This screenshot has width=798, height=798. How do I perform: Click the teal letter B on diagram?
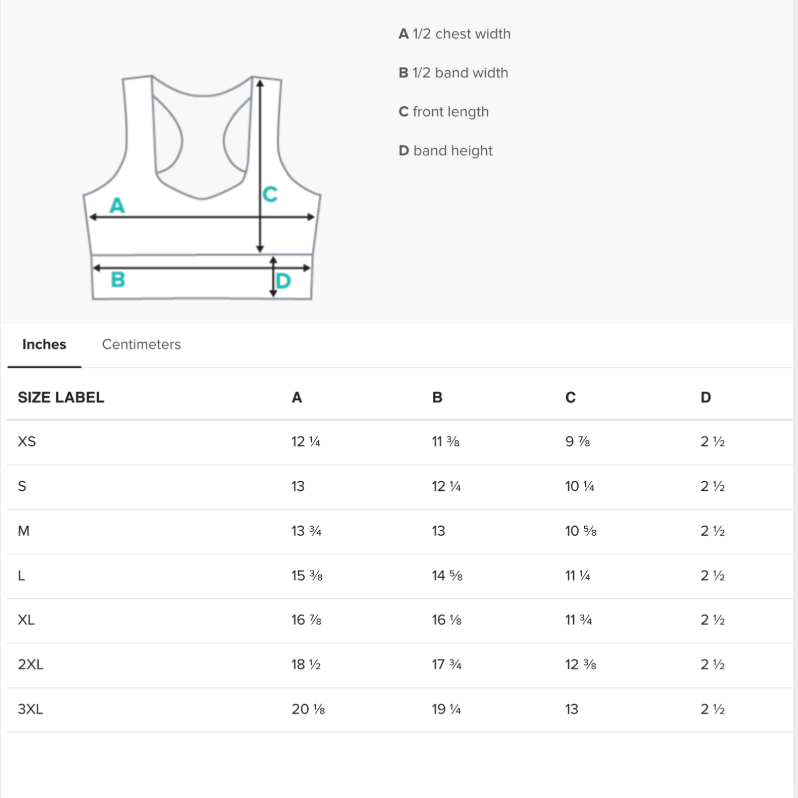[118, 279]
